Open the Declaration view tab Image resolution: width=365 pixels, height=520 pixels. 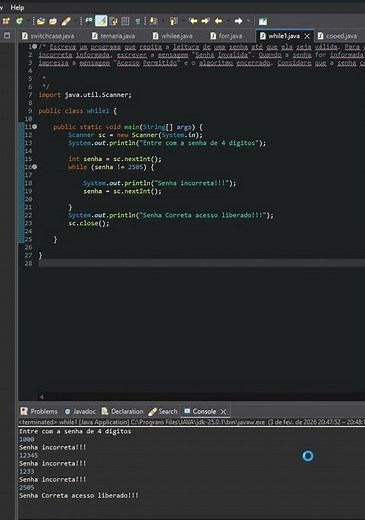point(122,411)
